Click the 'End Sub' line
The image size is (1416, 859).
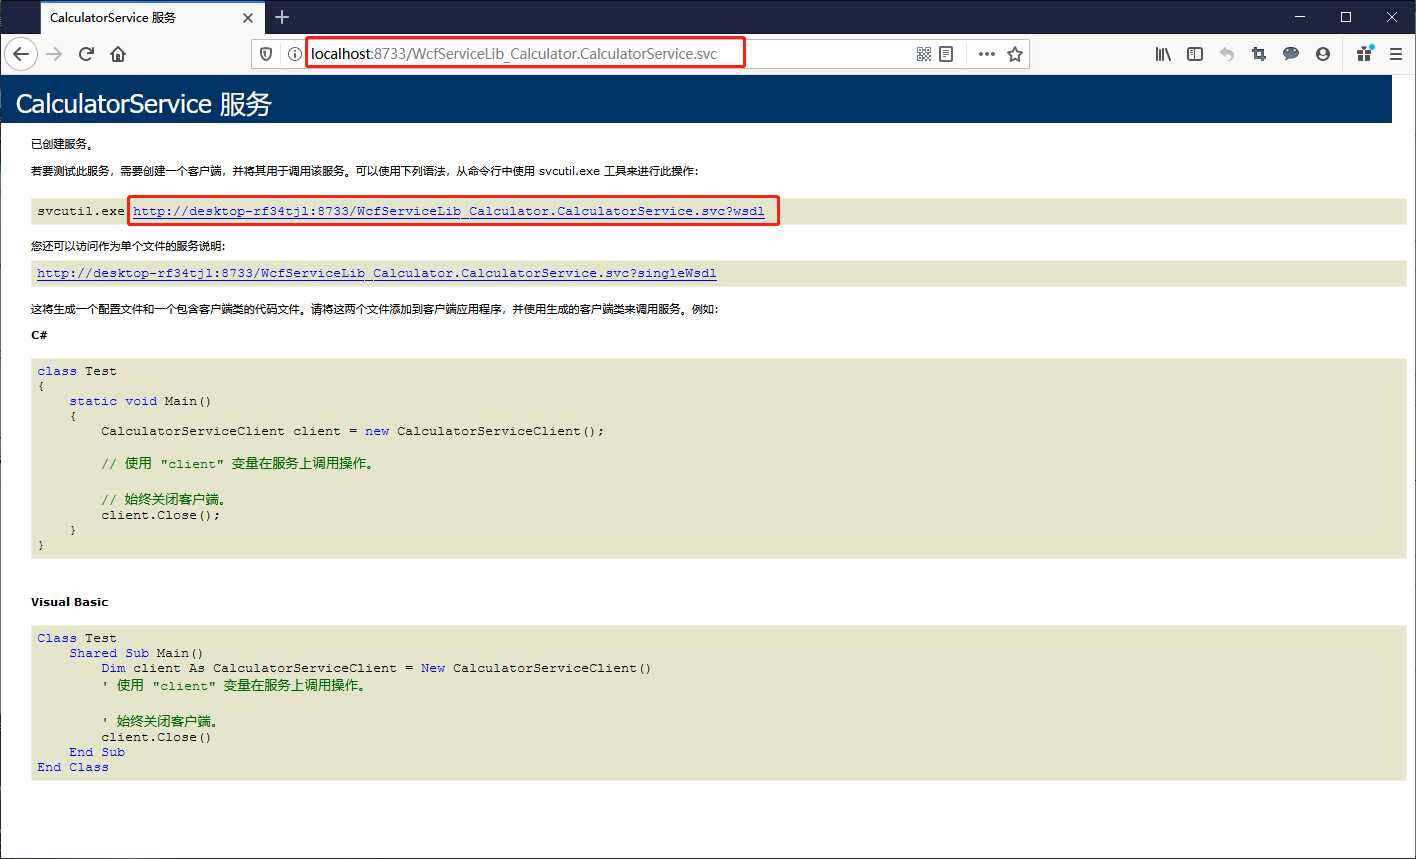pos(97,752)
